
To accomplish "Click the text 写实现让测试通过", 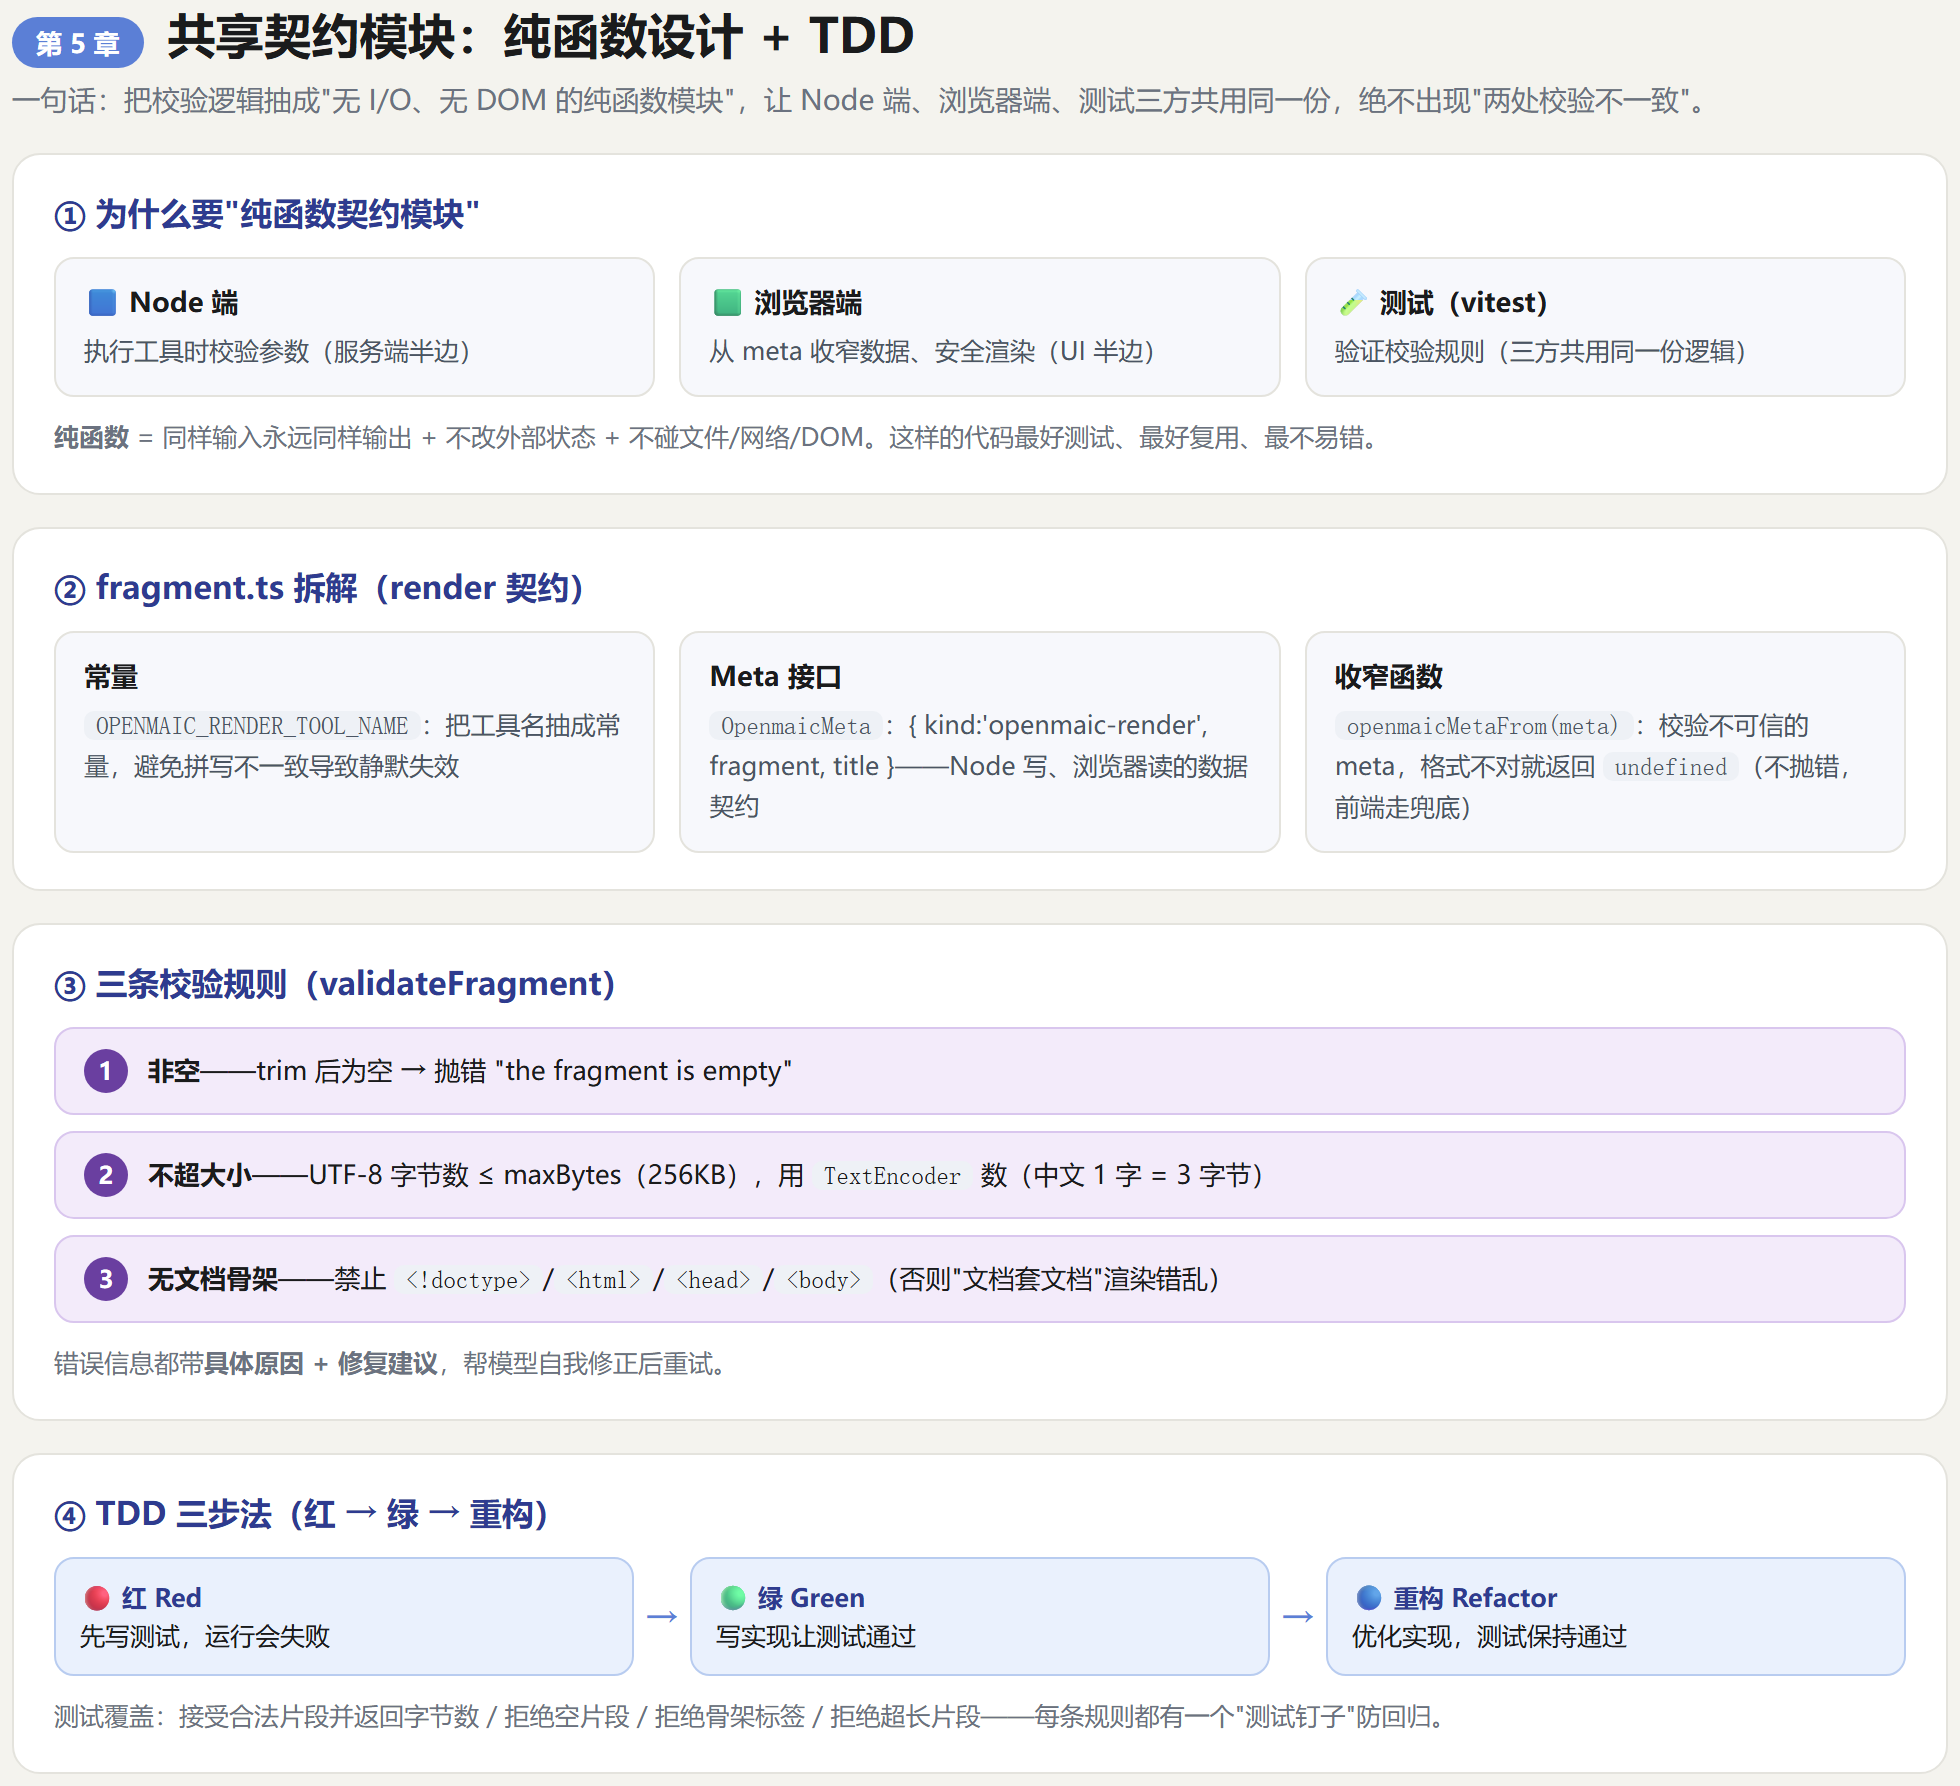I will click(816, 1637).
